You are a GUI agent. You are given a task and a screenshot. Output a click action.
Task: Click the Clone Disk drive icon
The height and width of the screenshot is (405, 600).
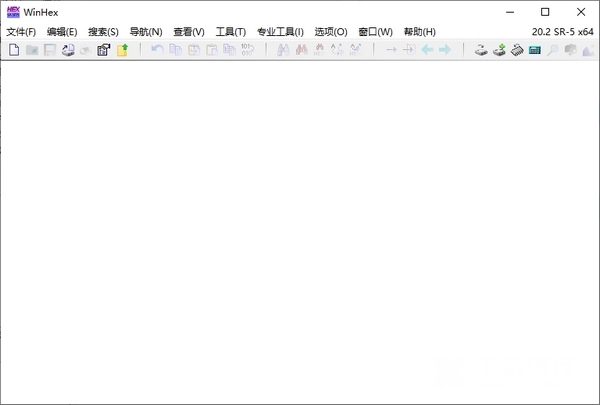click(x=481, y=50)
